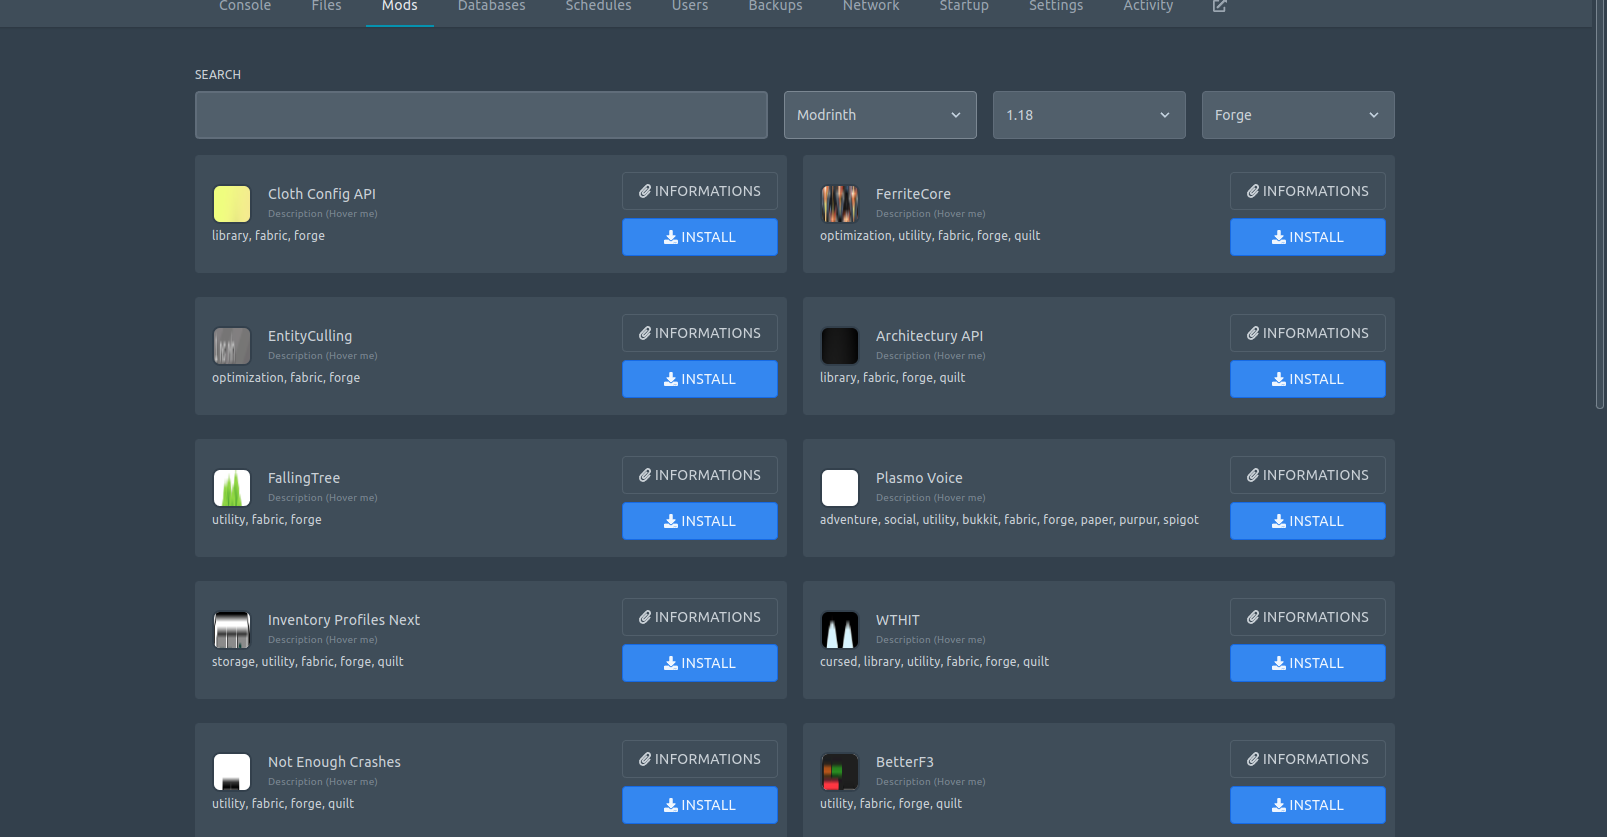View informations for BetterF3
Image resolution: width=1607 pixels, height=837 pixels.
pos(1308,759)
